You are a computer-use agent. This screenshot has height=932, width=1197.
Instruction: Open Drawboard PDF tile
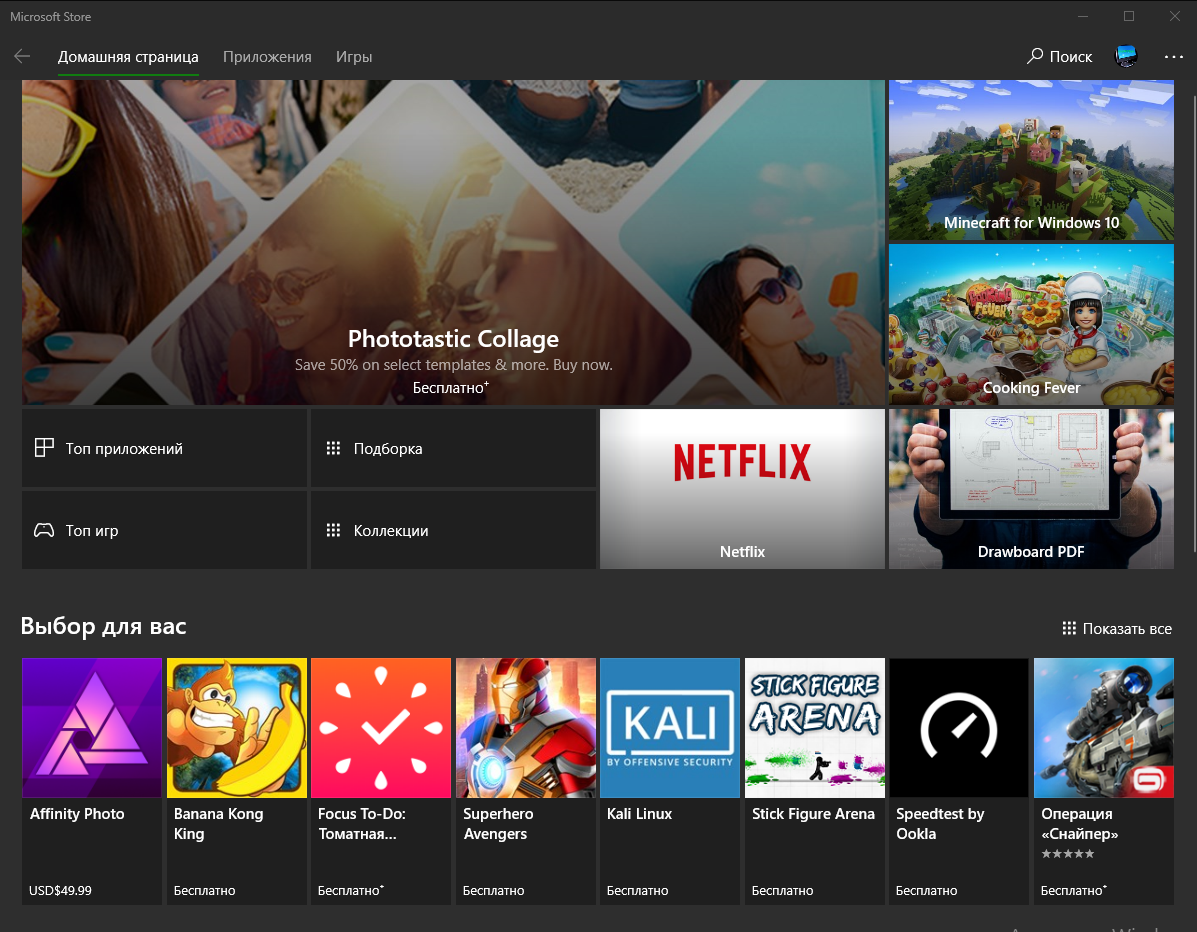coord(1031,489)
